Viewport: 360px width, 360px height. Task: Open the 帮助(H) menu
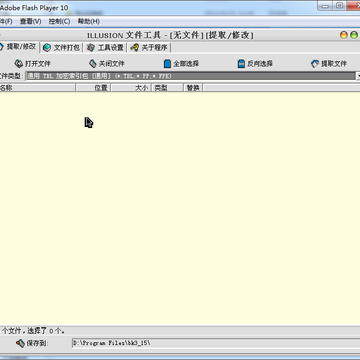pyautogui.click(x=89, y=21)
